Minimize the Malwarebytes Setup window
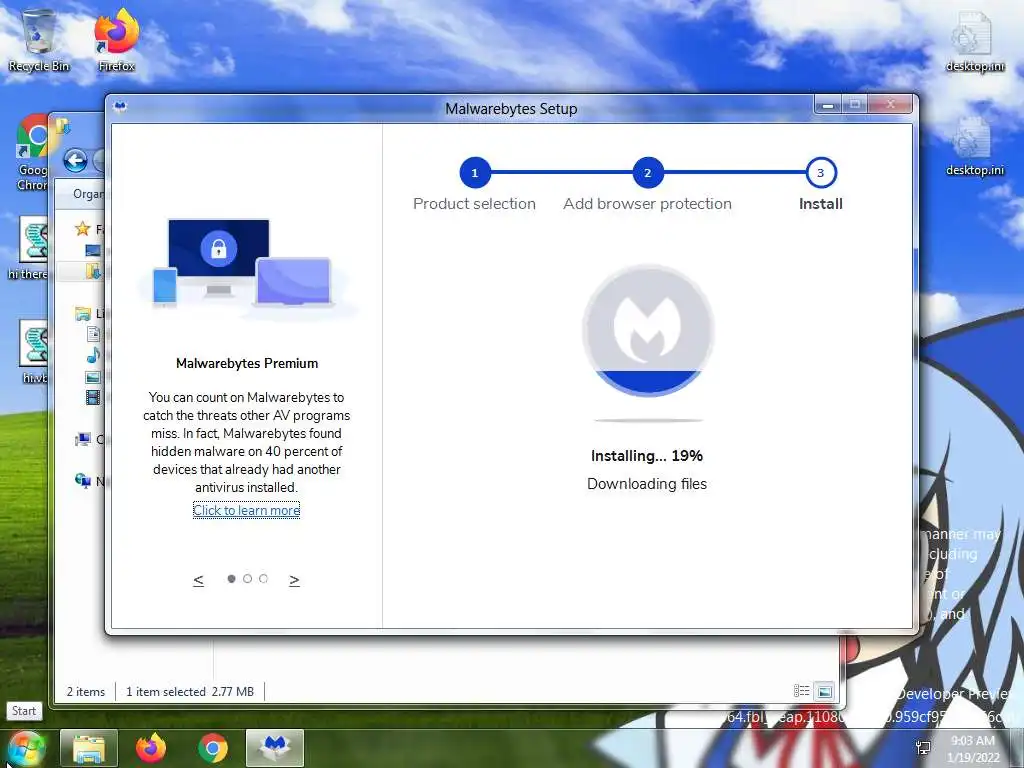This screenshot has height=768, width=1024. [828, 104]
